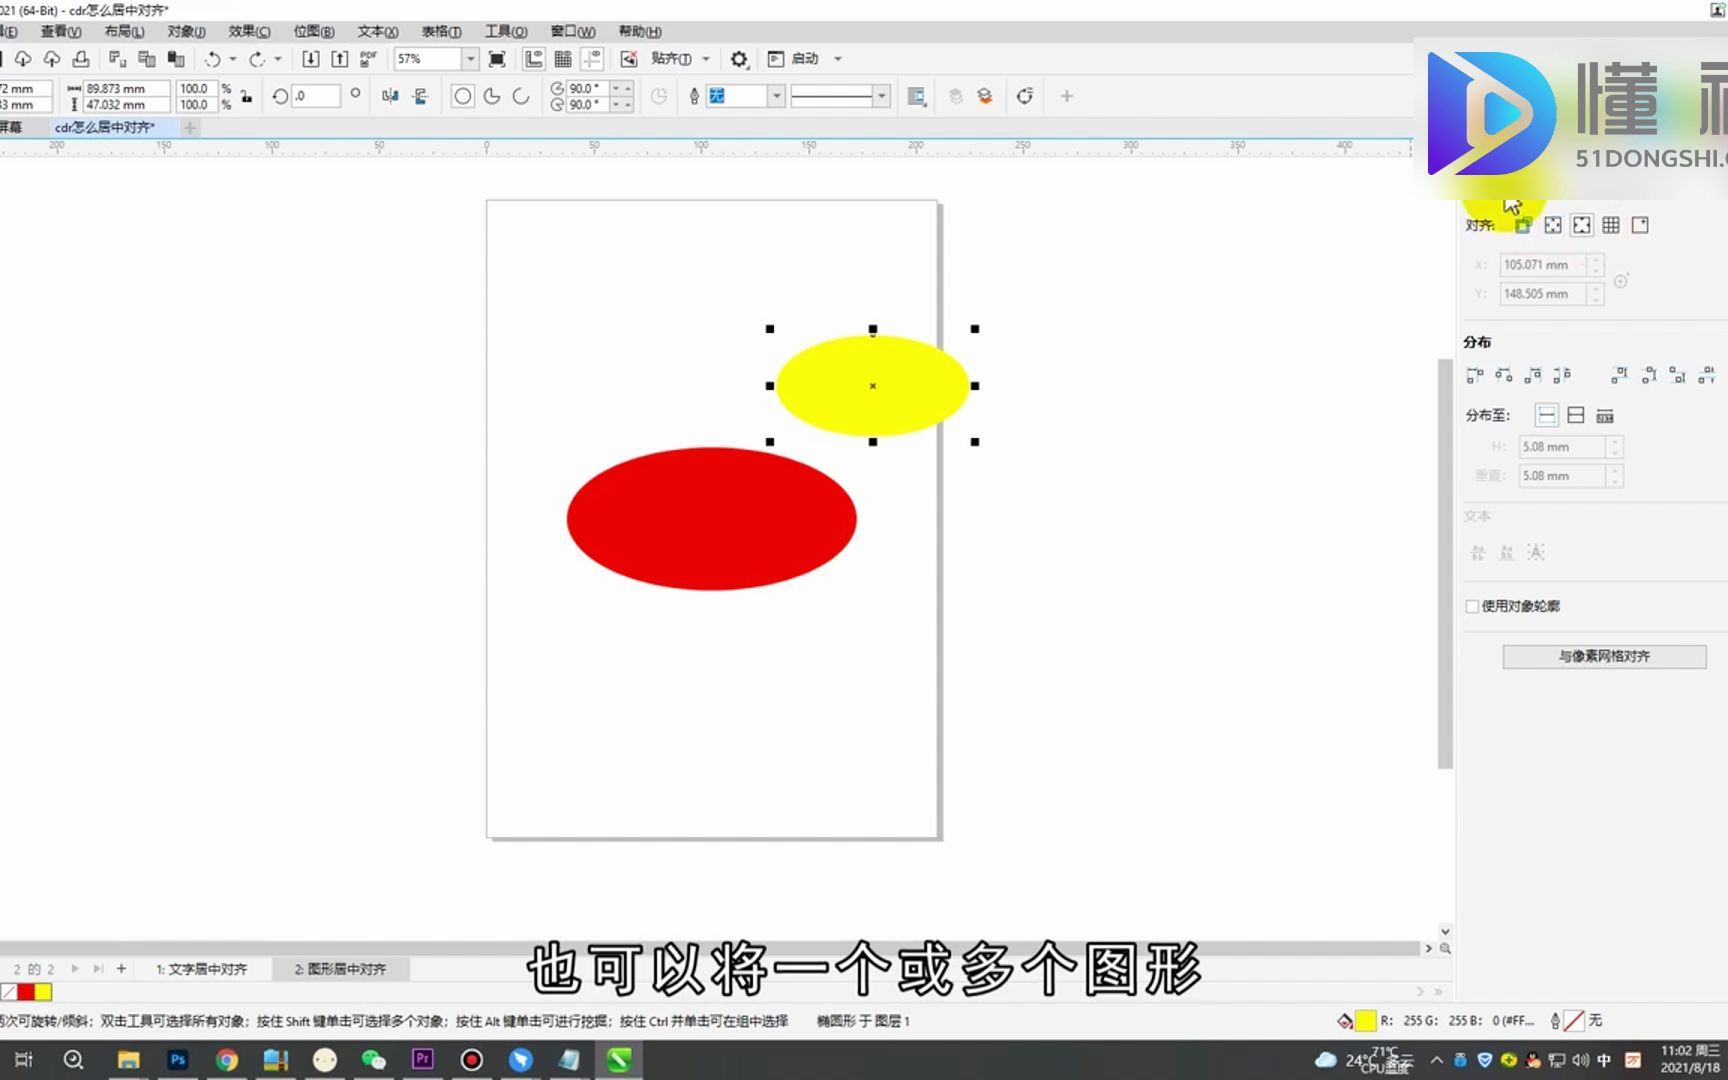The width and height of the screenshot is (1728, 1080).
Task: Toggle the show guidelines icon
Action: pos(592,59)
